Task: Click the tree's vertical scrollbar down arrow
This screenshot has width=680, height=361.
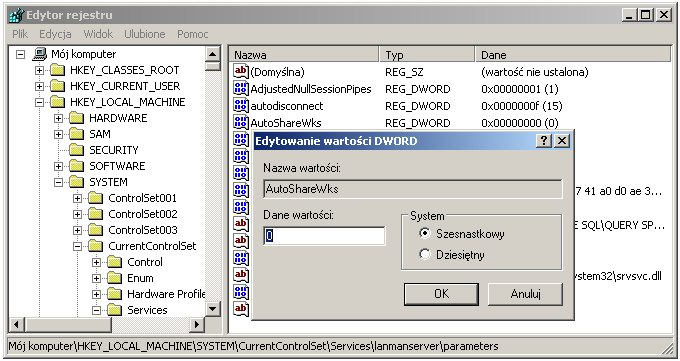Action: (x=212, y=309)
